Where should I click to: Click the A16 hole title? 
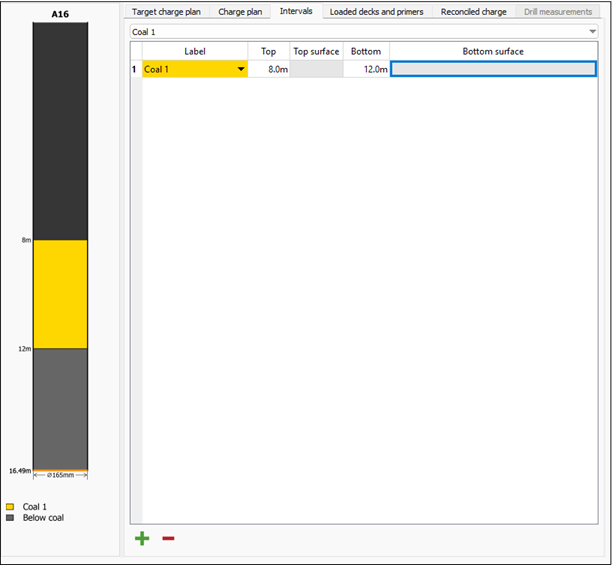(x=60, y=14)
